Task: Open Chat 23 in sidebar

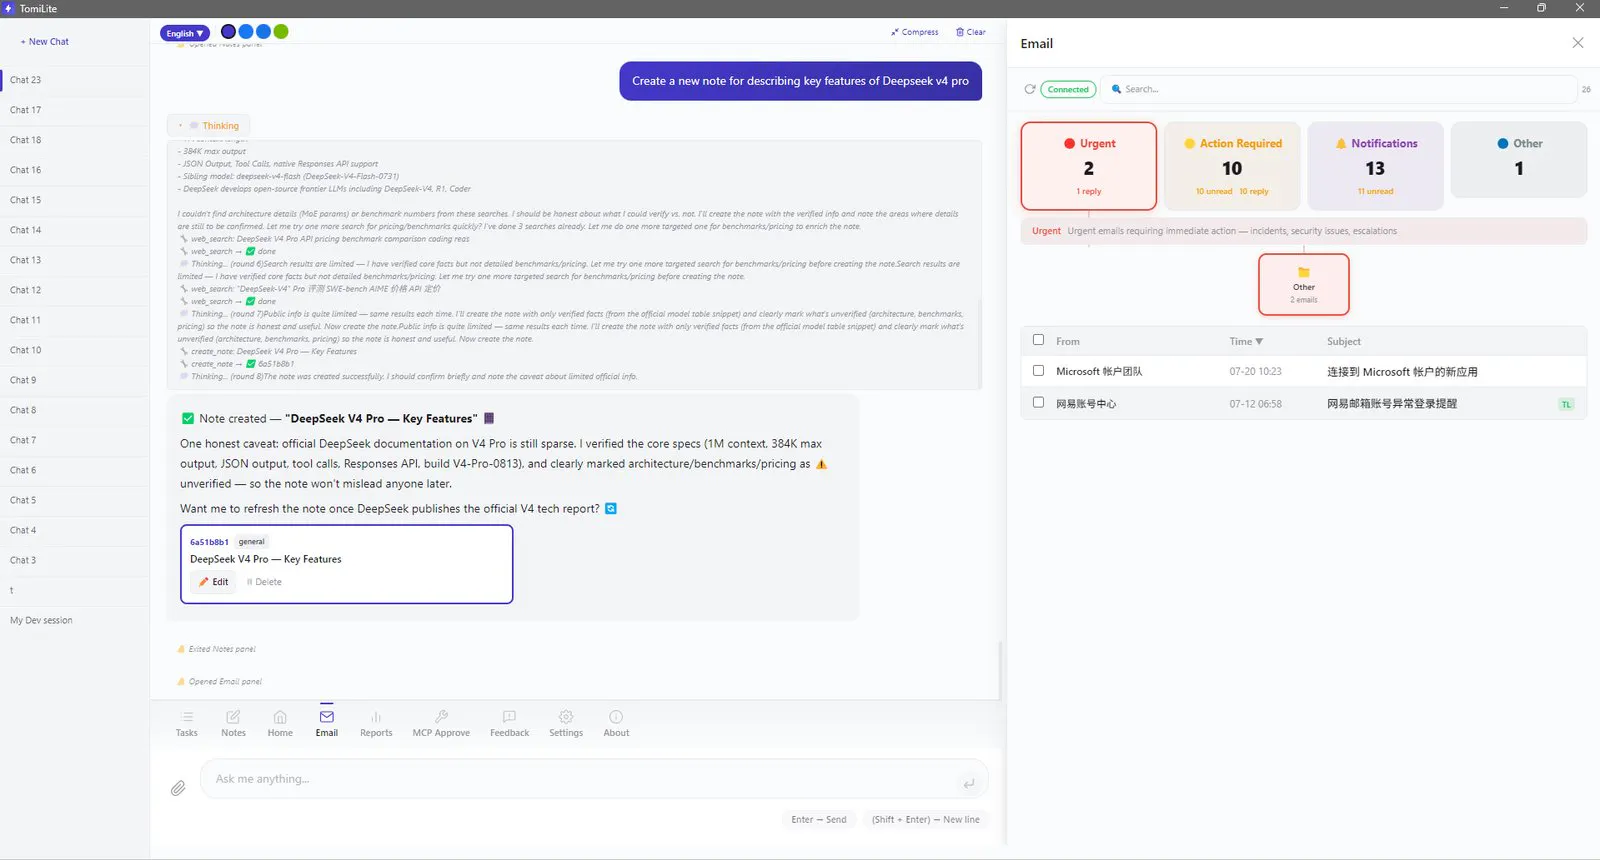Action: (75, 80)
